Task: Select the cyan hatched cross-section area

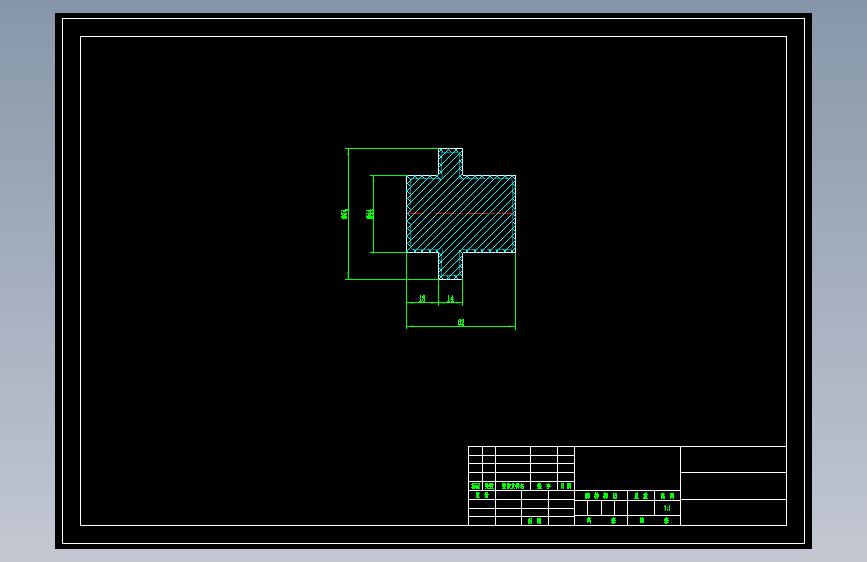Action: [x=461, y=214]
